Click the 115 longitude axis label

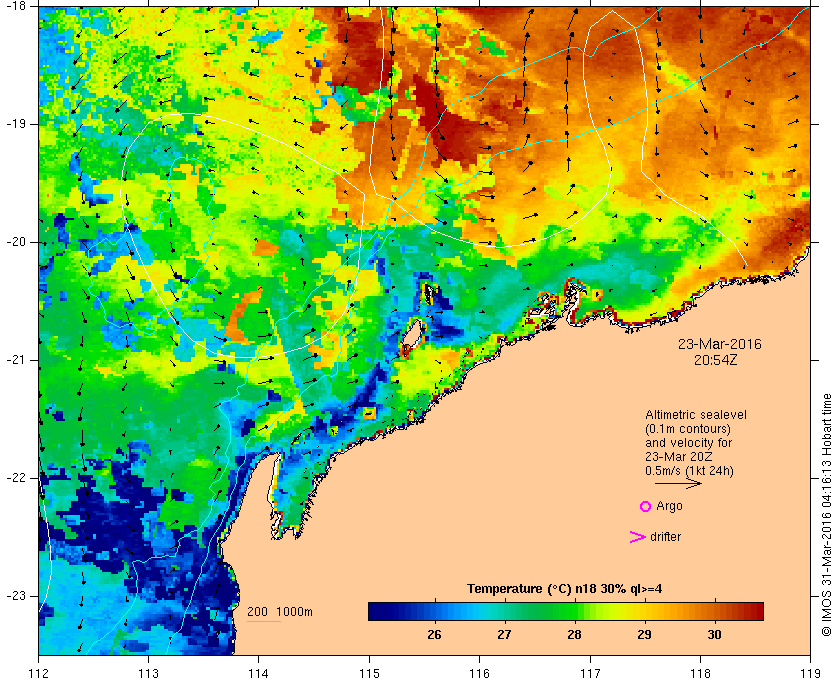pos(369,672)
